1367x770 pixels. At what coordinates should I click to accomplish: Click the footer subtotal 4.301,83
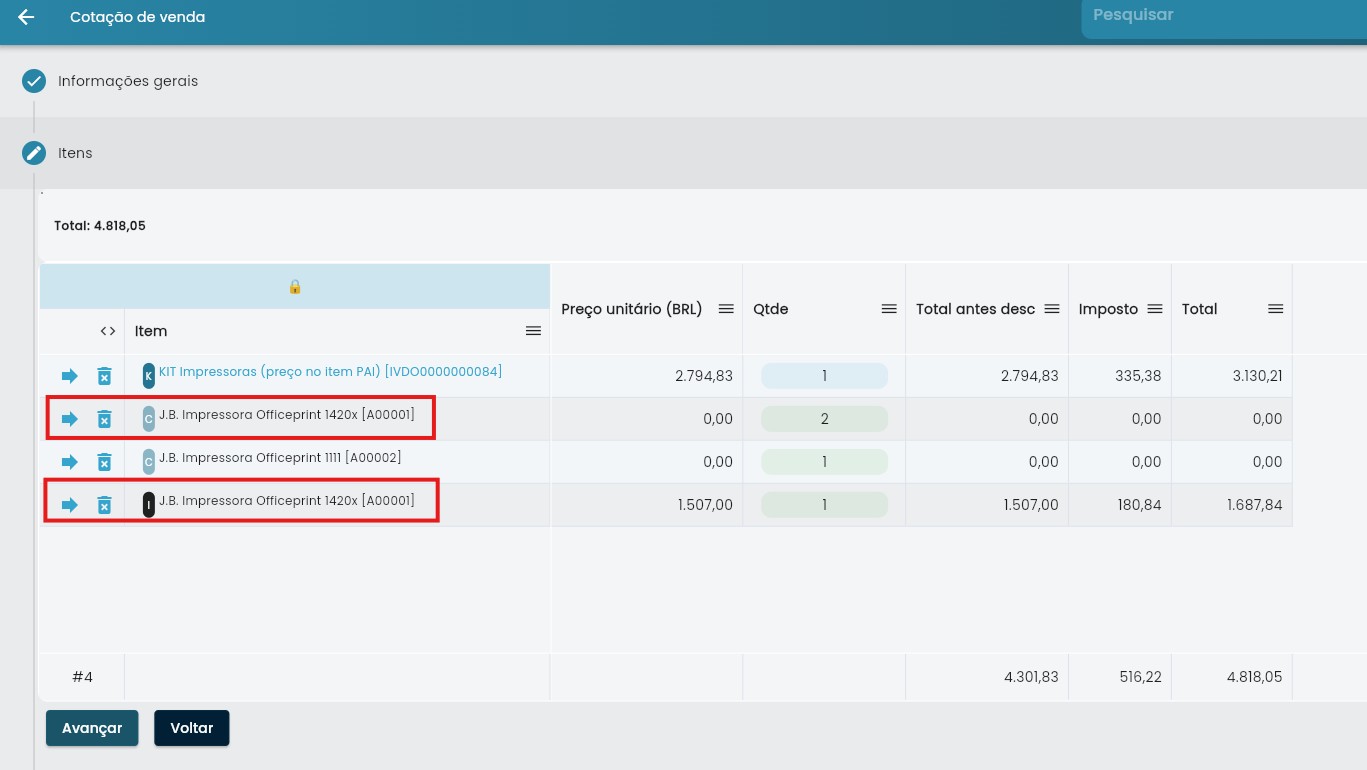click(x=1031, y=677)
